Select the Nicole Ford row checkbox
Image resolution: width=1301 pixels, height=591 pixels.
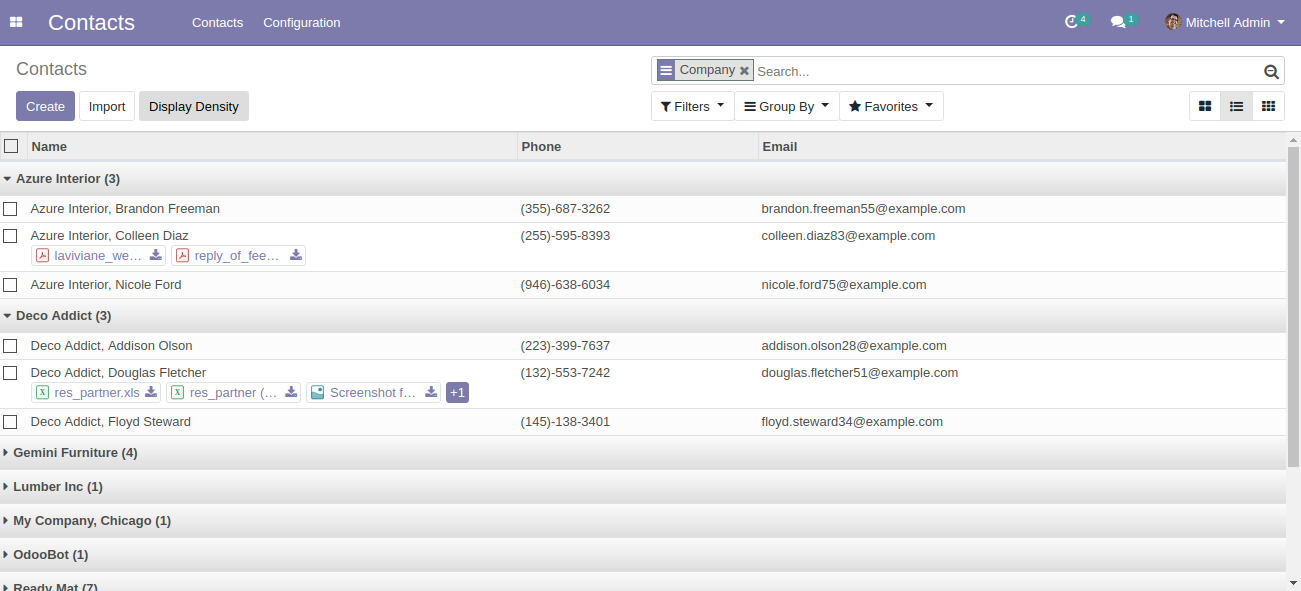tap(10, 285)
